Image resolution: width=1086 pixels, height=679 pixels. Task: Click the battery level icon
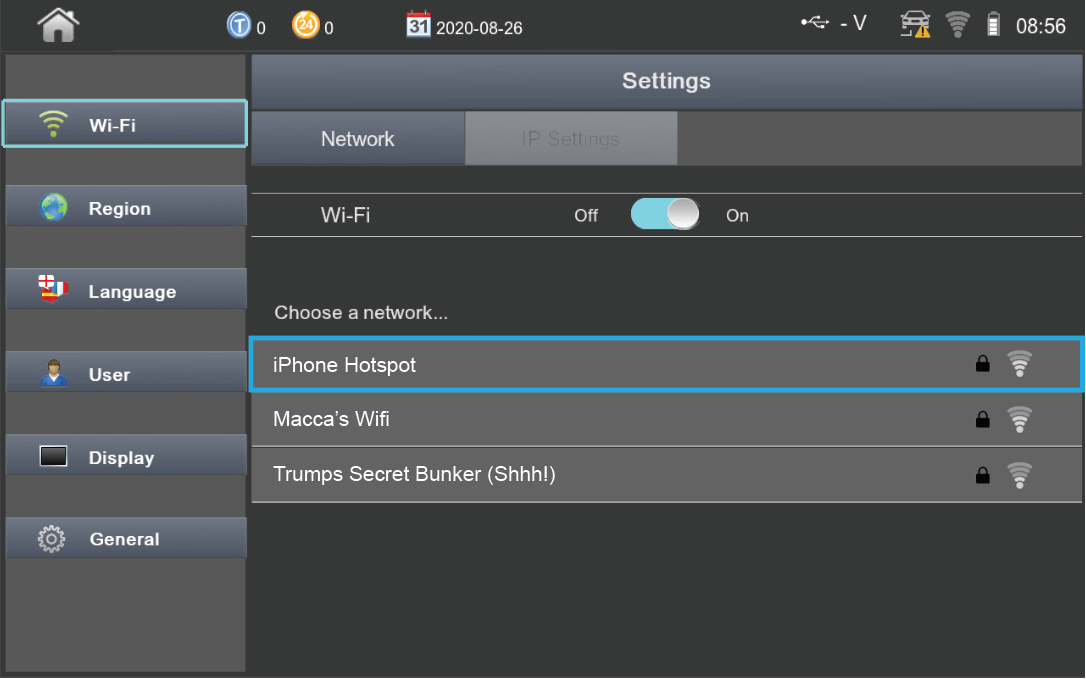tap(993, 24)
